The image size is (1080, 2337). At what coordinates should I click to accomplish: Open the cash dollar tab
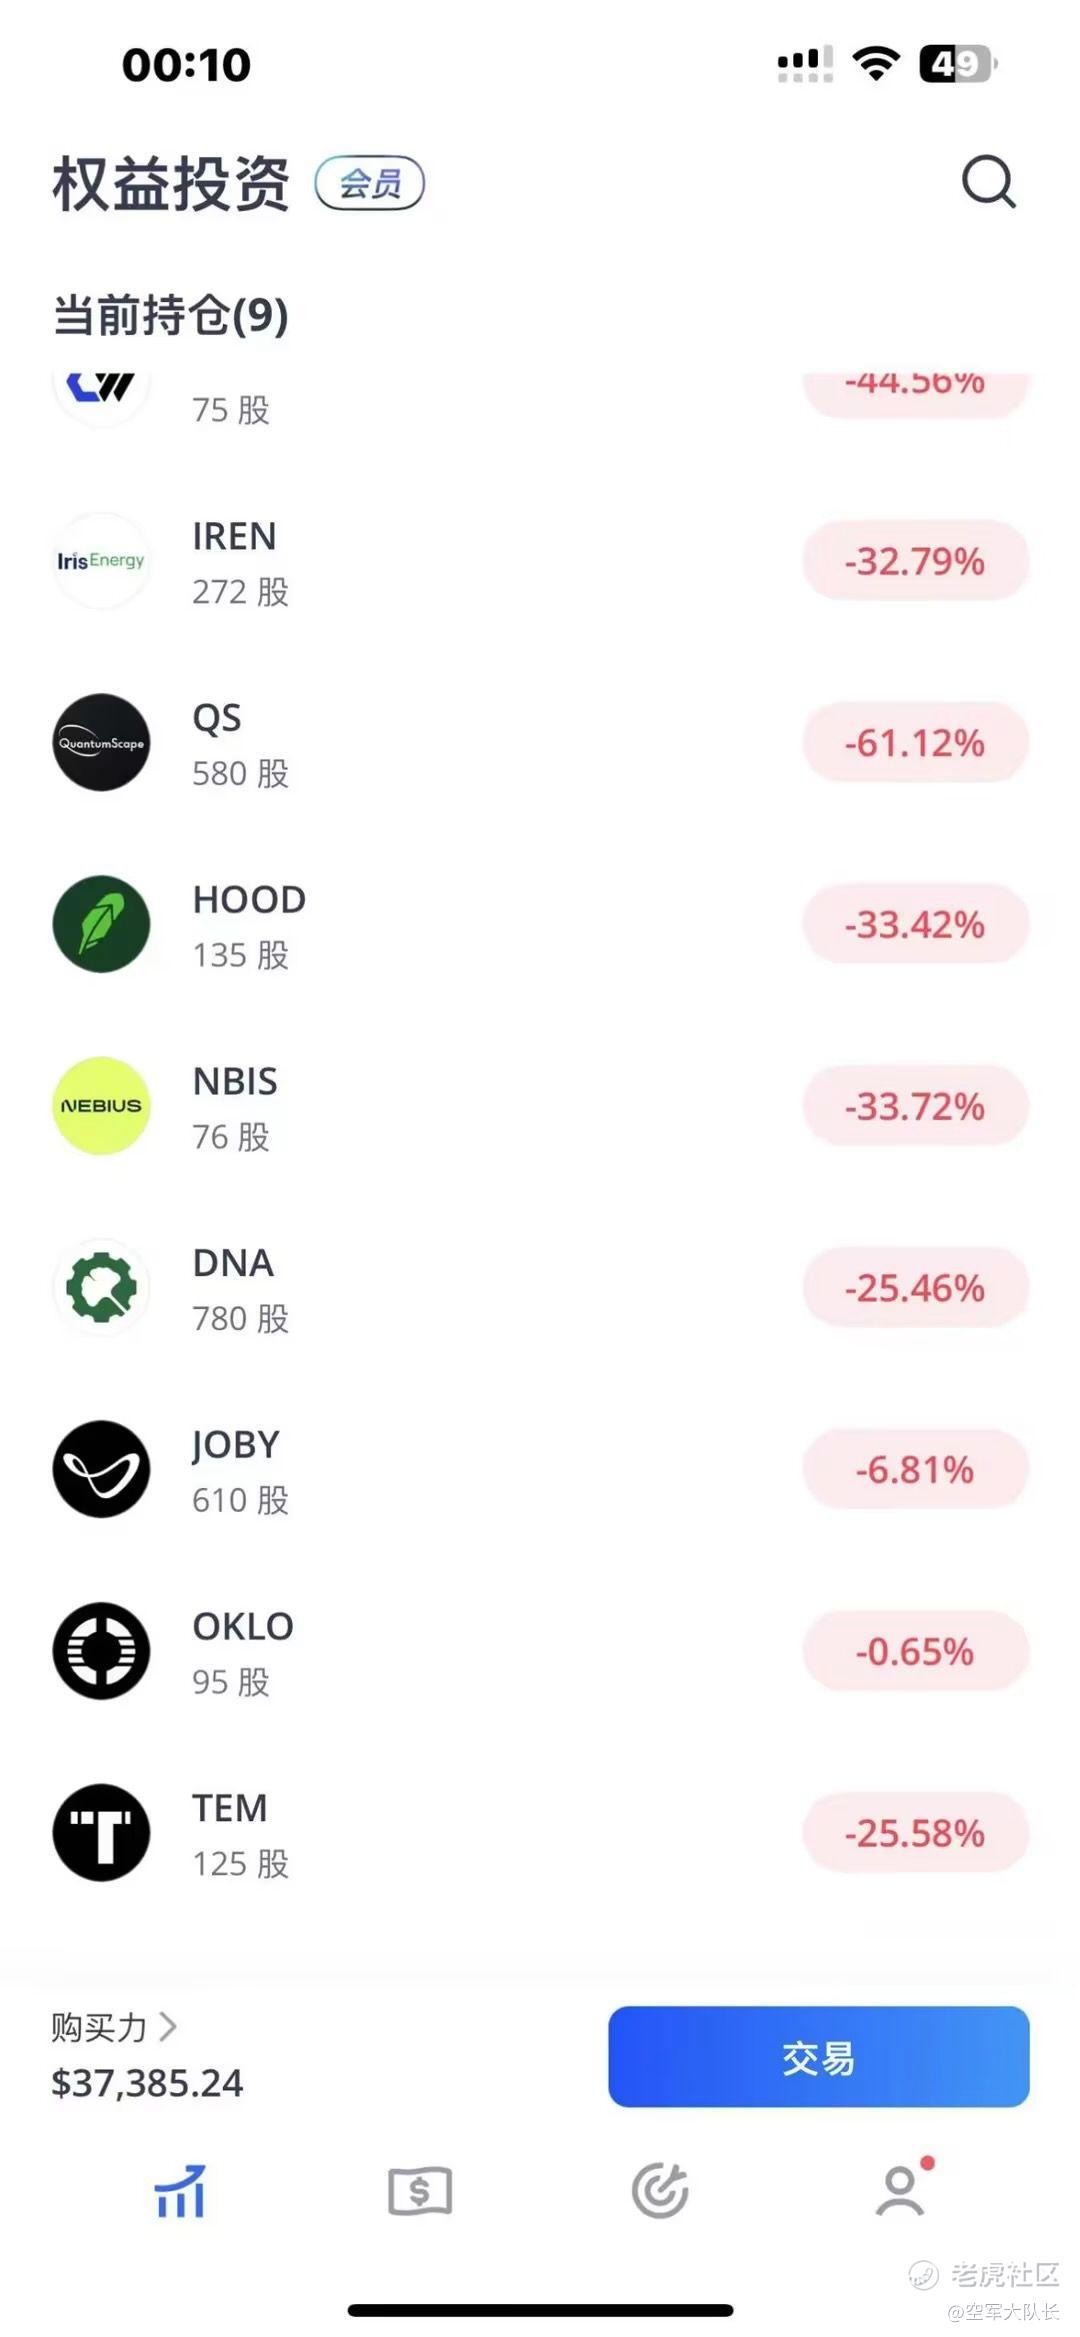coord(420,2191)
